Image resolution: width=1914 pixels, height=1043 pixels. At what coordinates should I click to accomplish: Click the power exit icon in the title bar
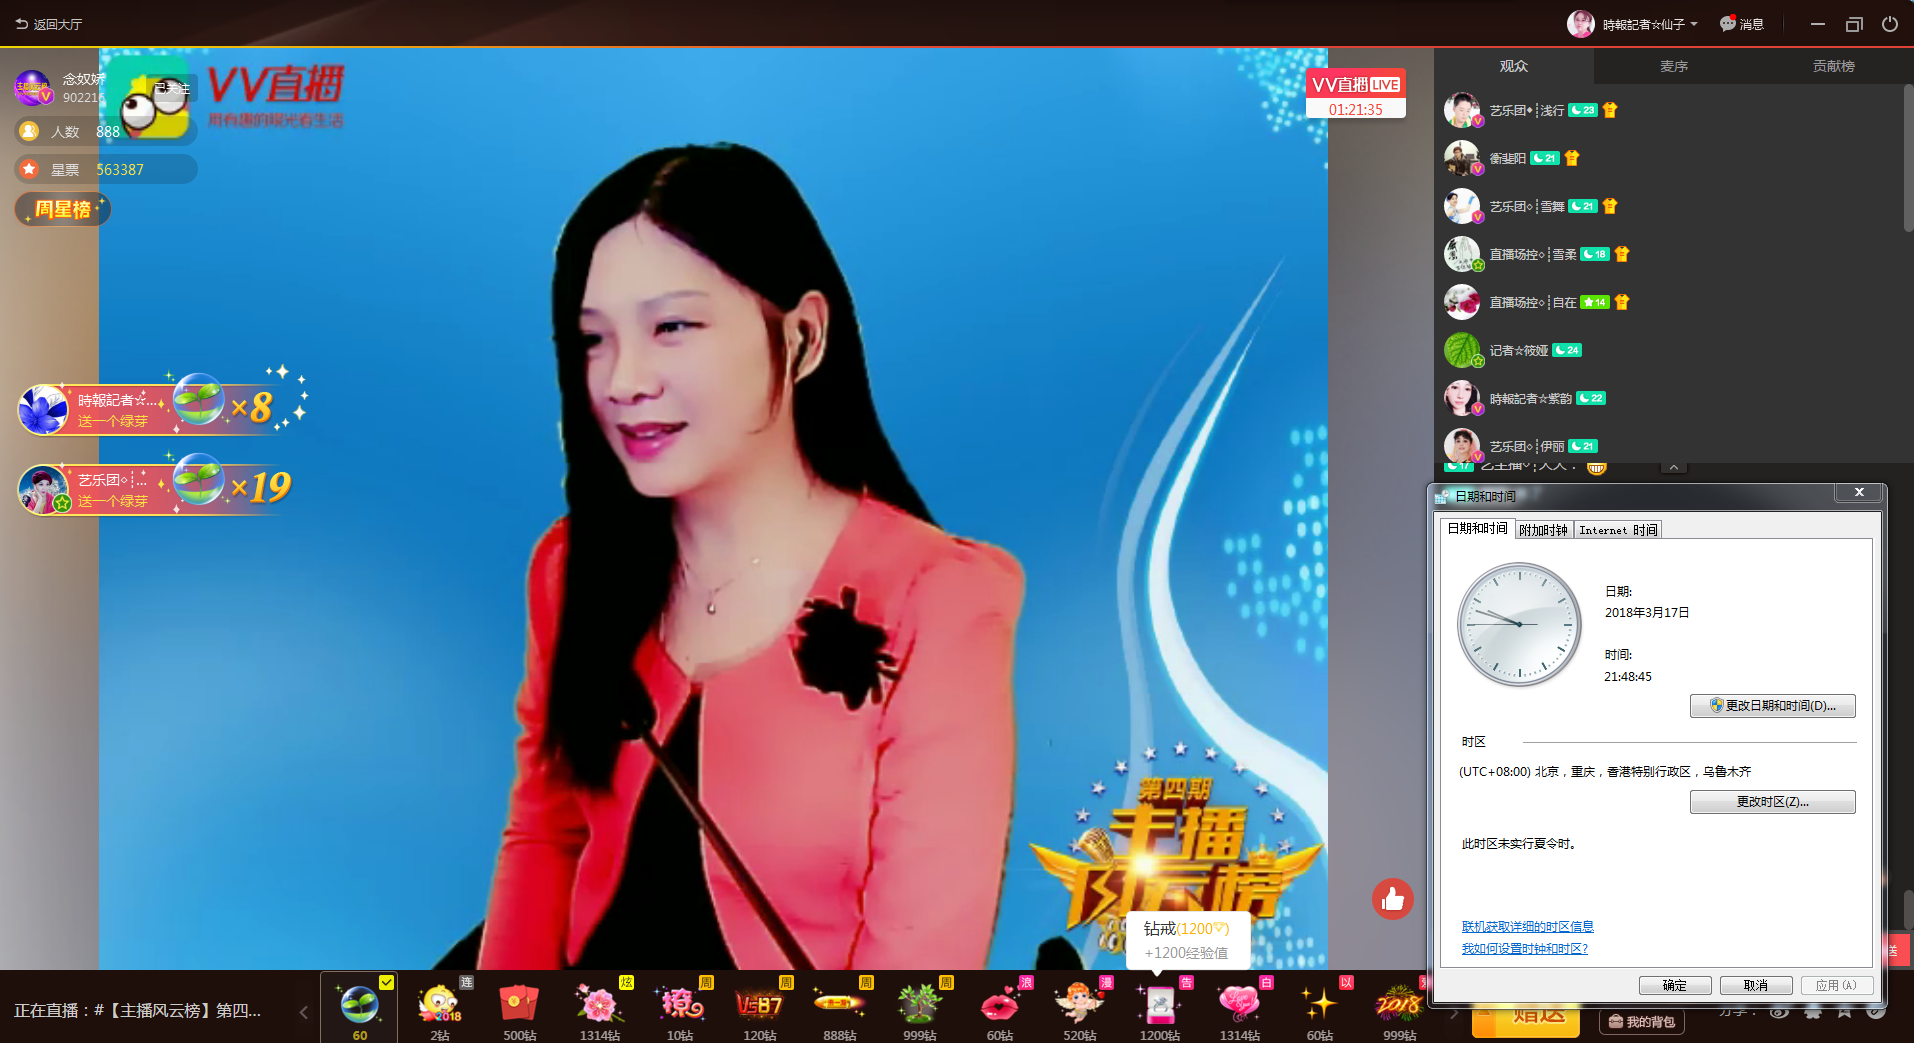(x=1890, y=24)
